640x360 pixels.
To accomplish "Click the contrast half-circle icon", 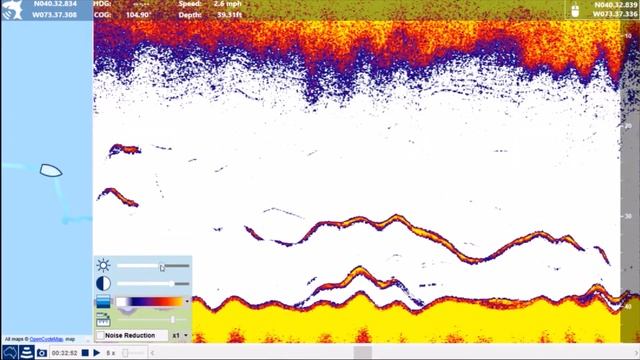I will point(103,284).
